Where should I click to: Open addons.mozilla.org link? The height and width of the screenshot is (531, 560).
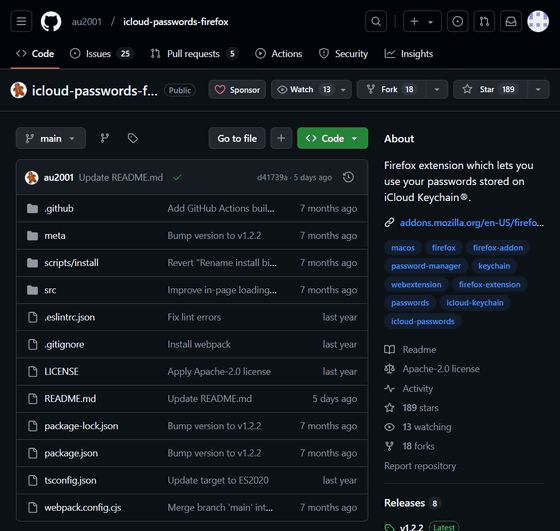472,222
